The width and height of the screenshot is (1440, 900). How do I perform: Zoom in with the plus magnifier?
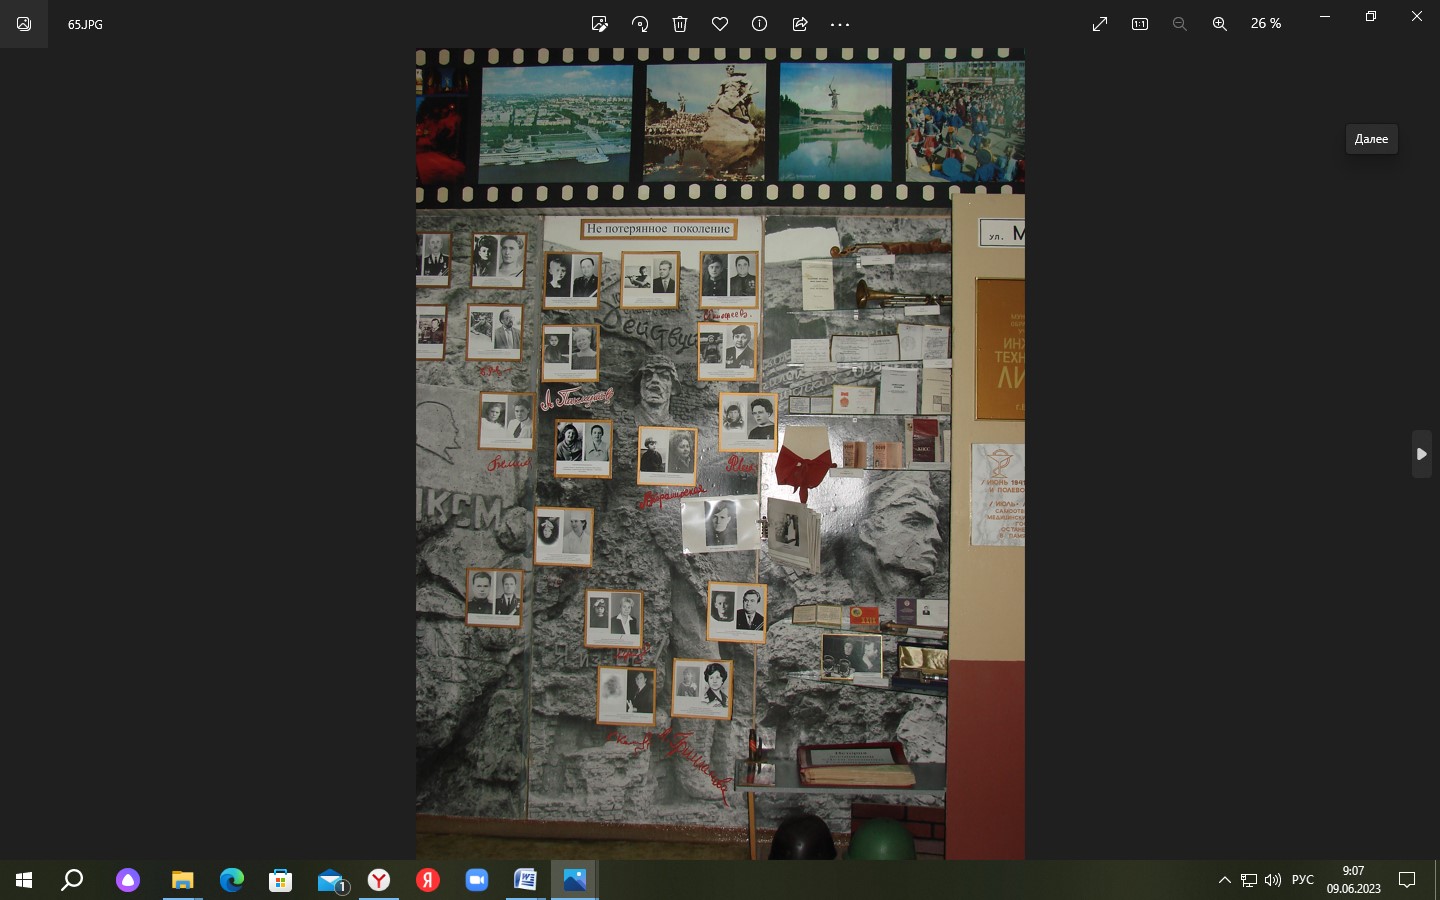tap(1220, 24)
